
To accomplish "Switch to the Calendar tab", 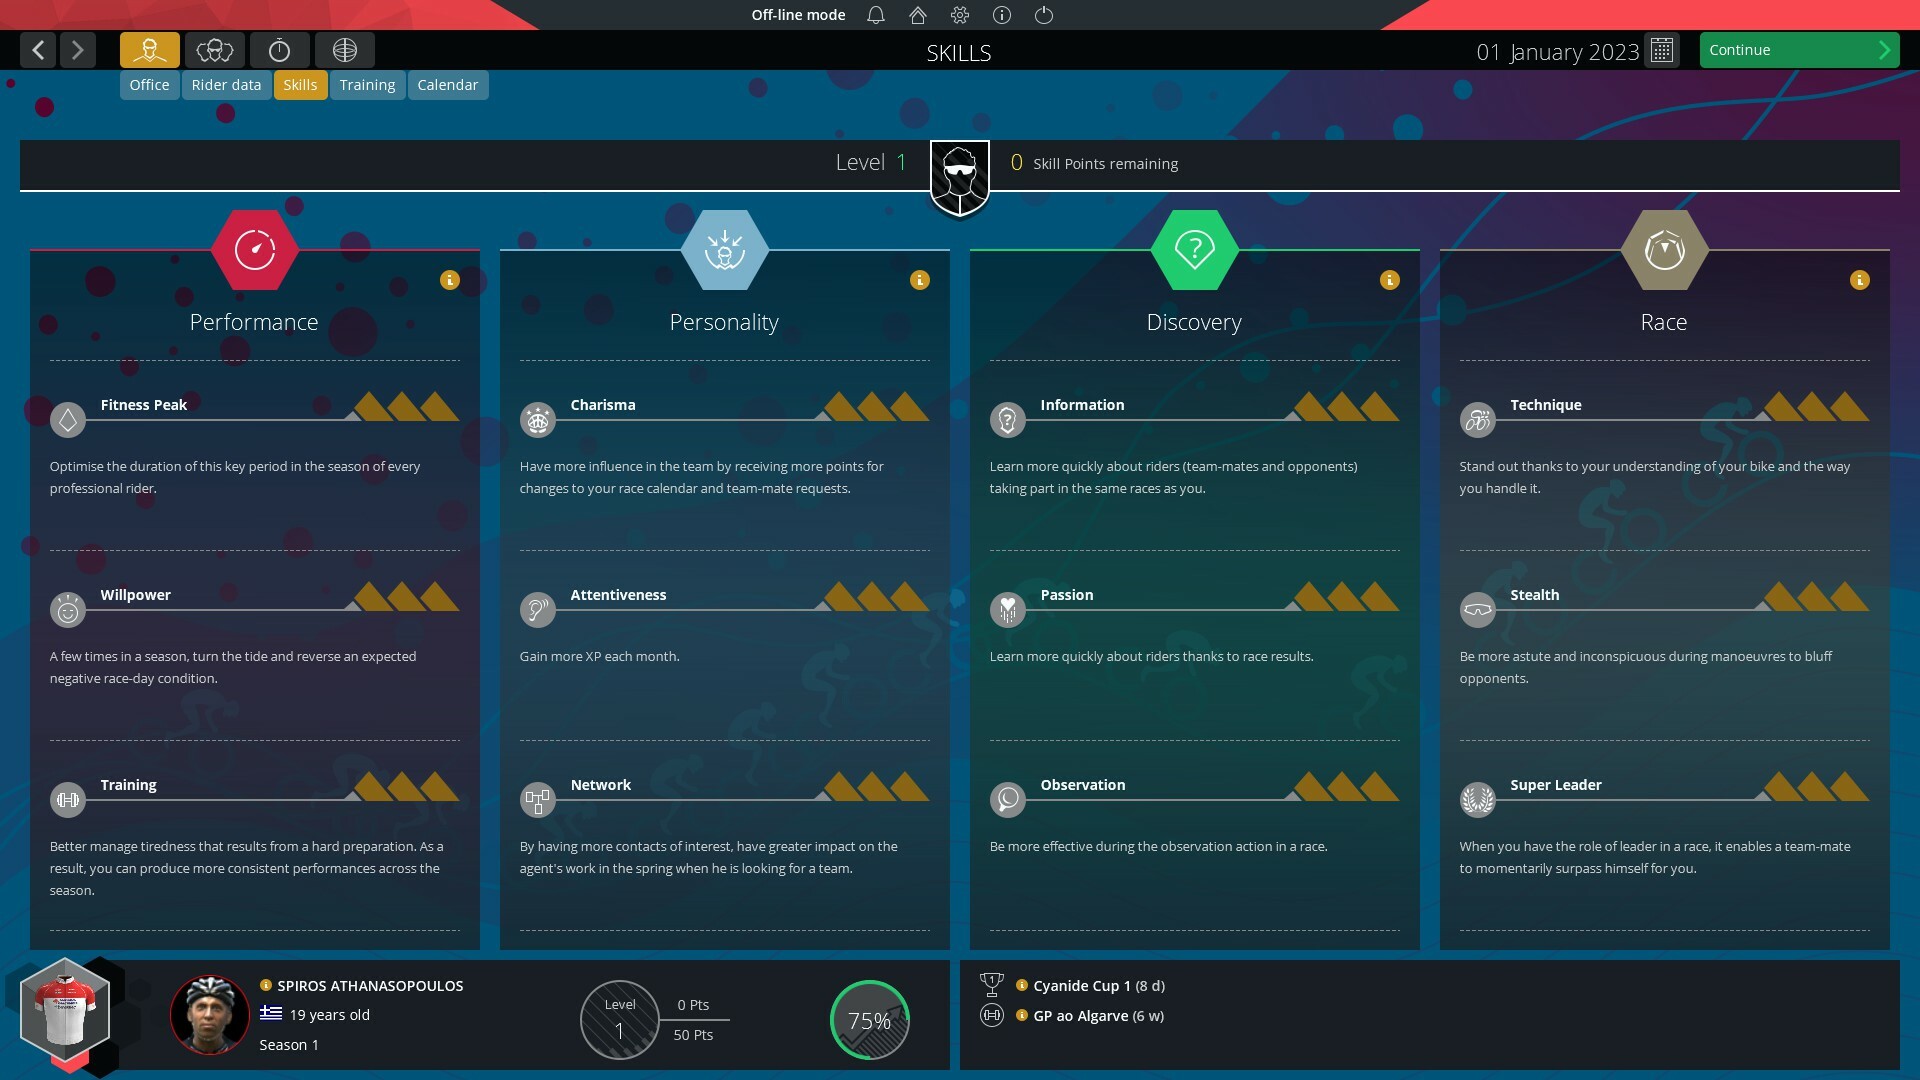I will point(447,84).
